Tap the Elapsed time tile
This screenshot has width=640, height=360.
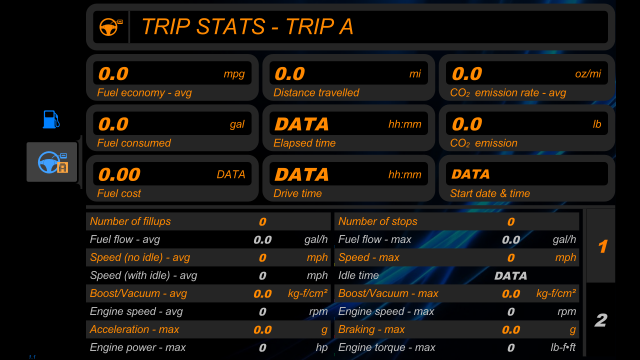point(349,128)
